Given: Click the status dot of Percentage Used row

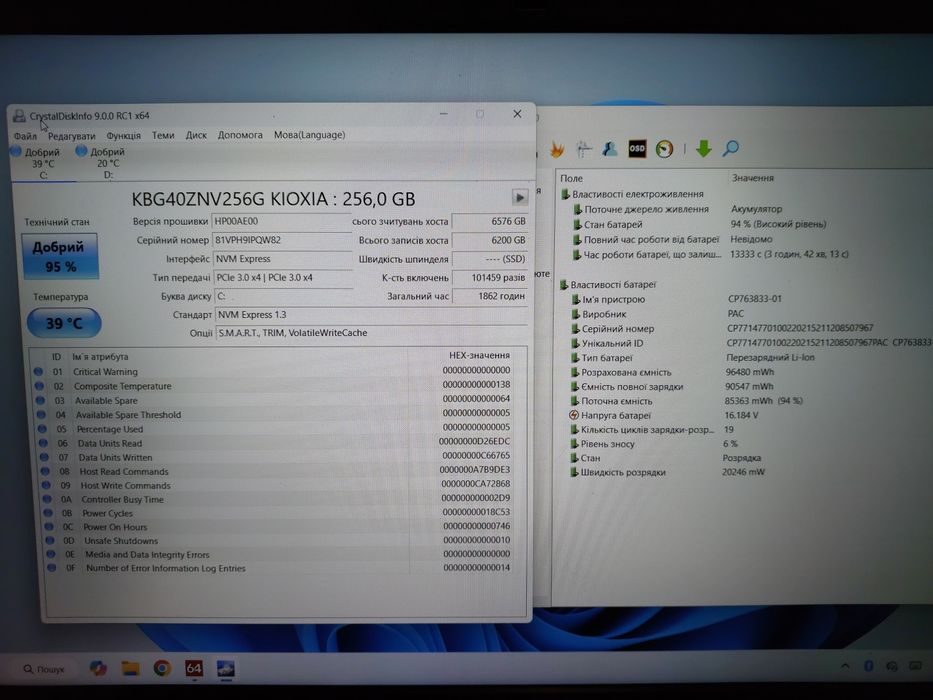Looking at the screenshot, I should 42,429.
